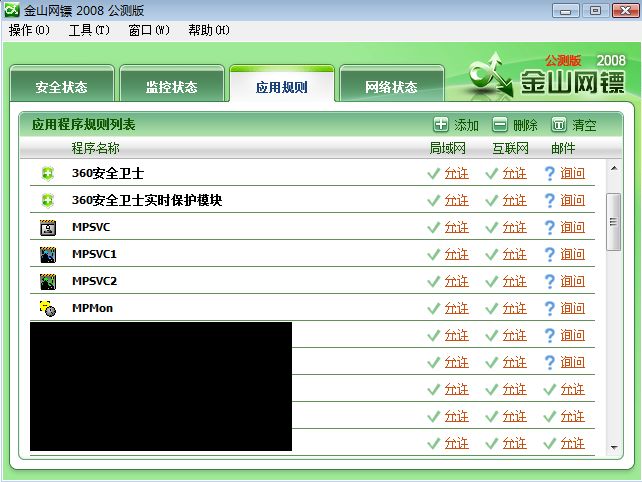
Task: Click the MPSVC1 program icon
Action: tap(48, 254)
